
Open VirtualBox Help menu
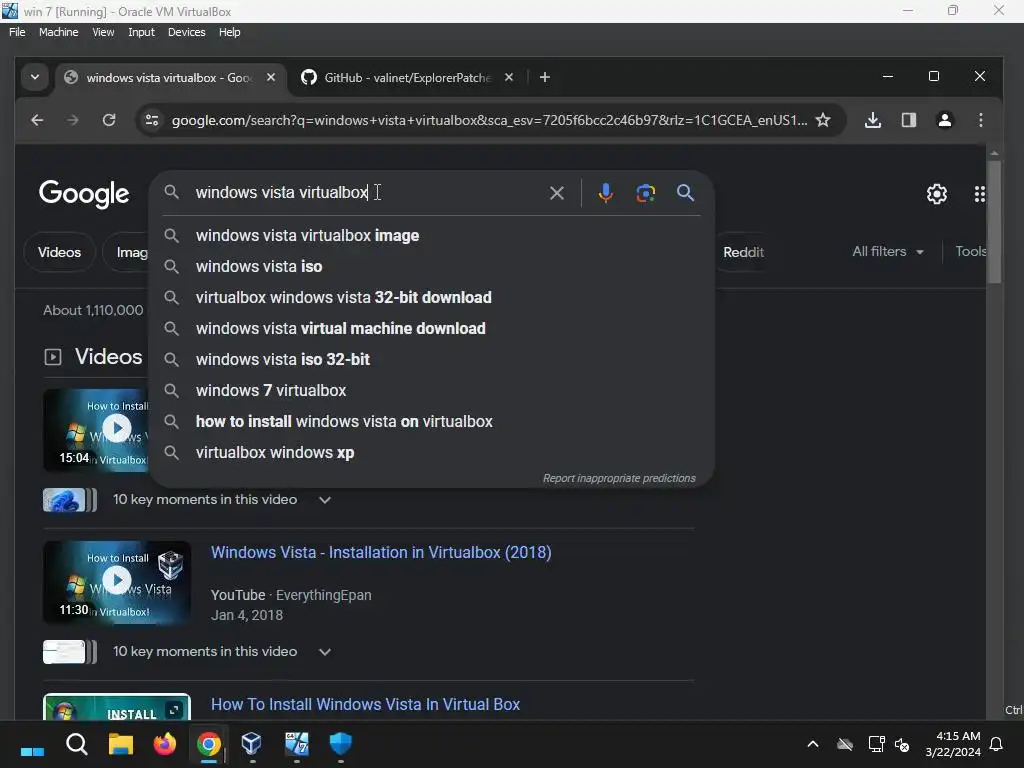coord(229,32)
